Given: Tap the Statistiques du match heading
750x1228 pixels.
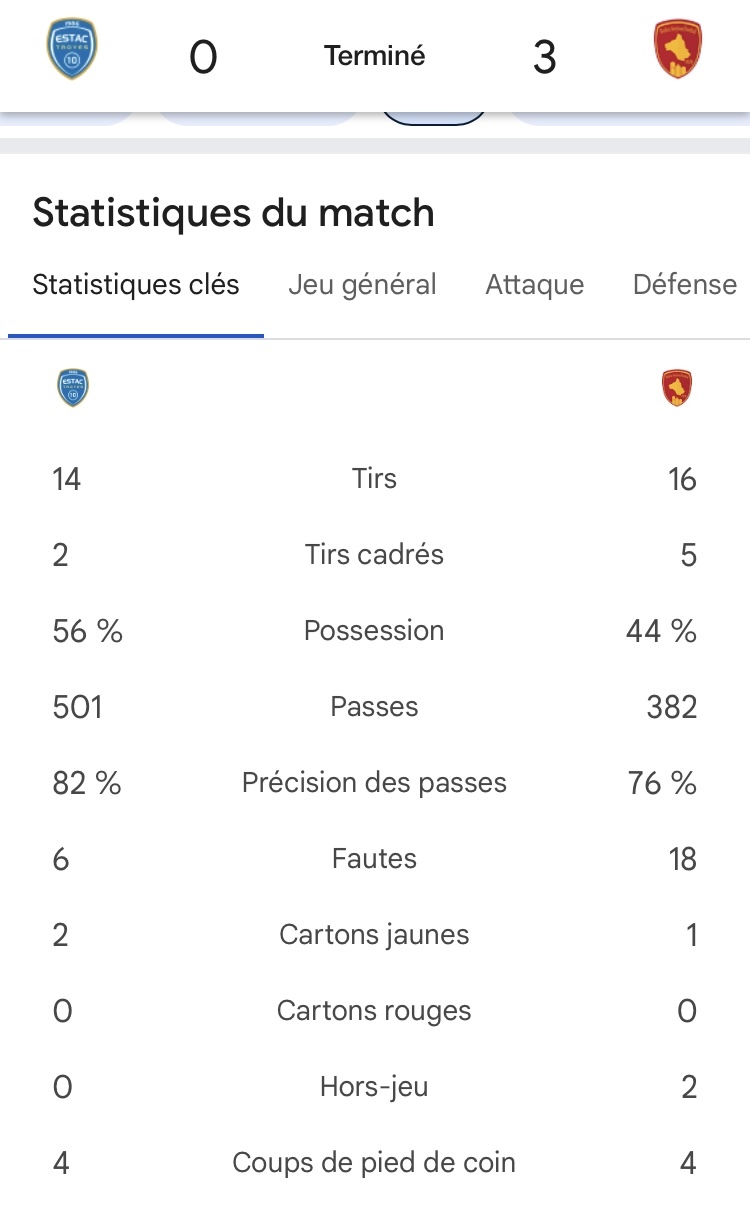Looking at the screenshot, I should pos(233,213).
